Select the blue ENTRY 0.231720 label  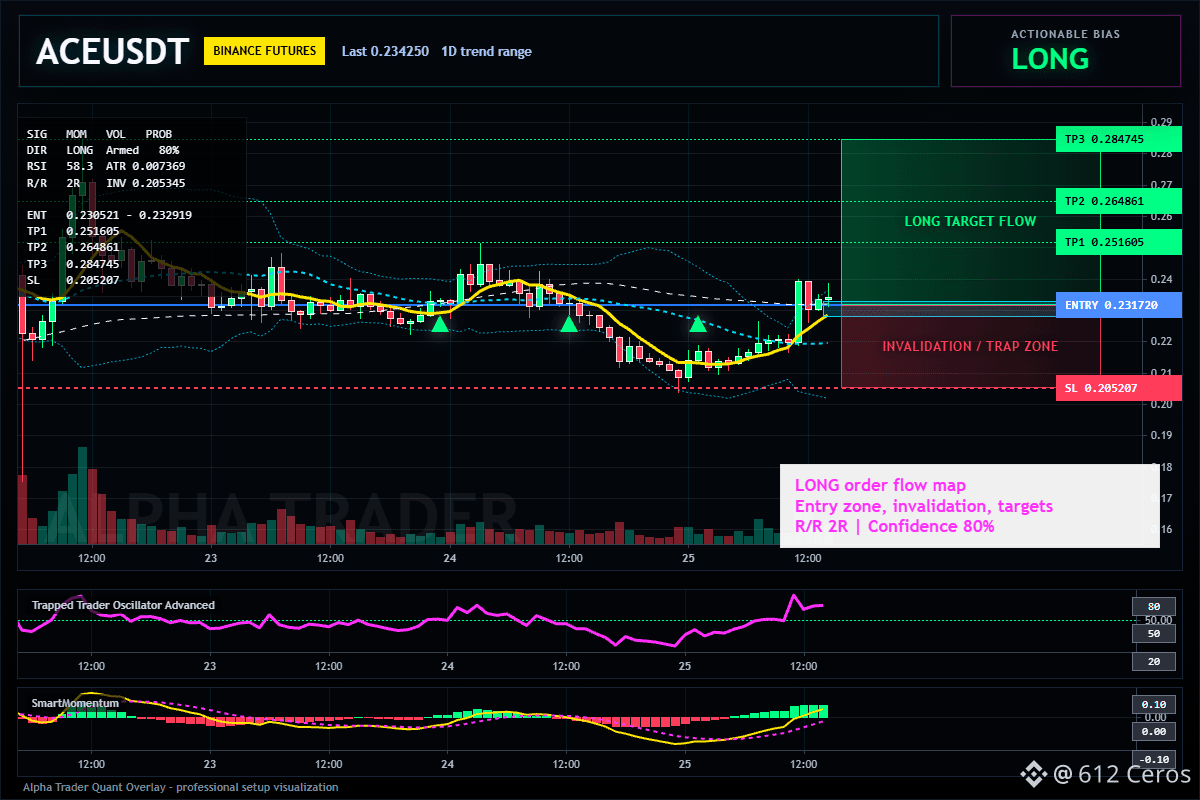click(1118, 305)
